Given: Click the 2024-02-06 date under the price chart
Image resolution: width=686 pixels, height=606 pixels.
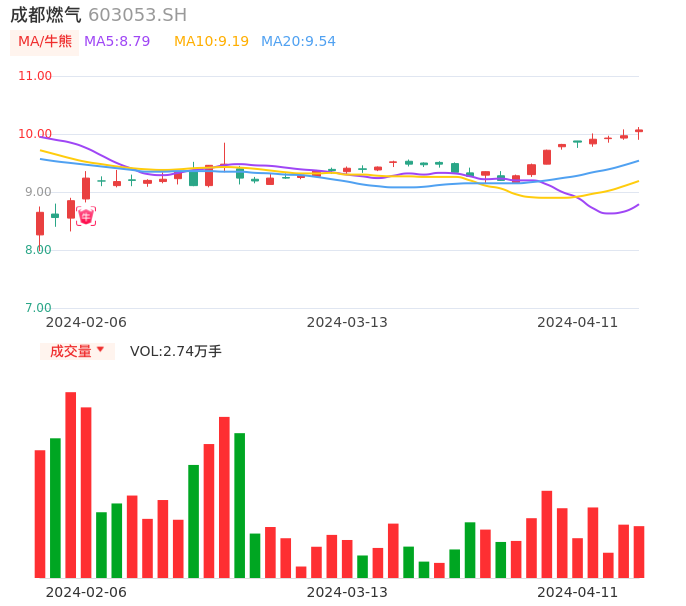Looking at the screenshot, I should click(86, 322).
